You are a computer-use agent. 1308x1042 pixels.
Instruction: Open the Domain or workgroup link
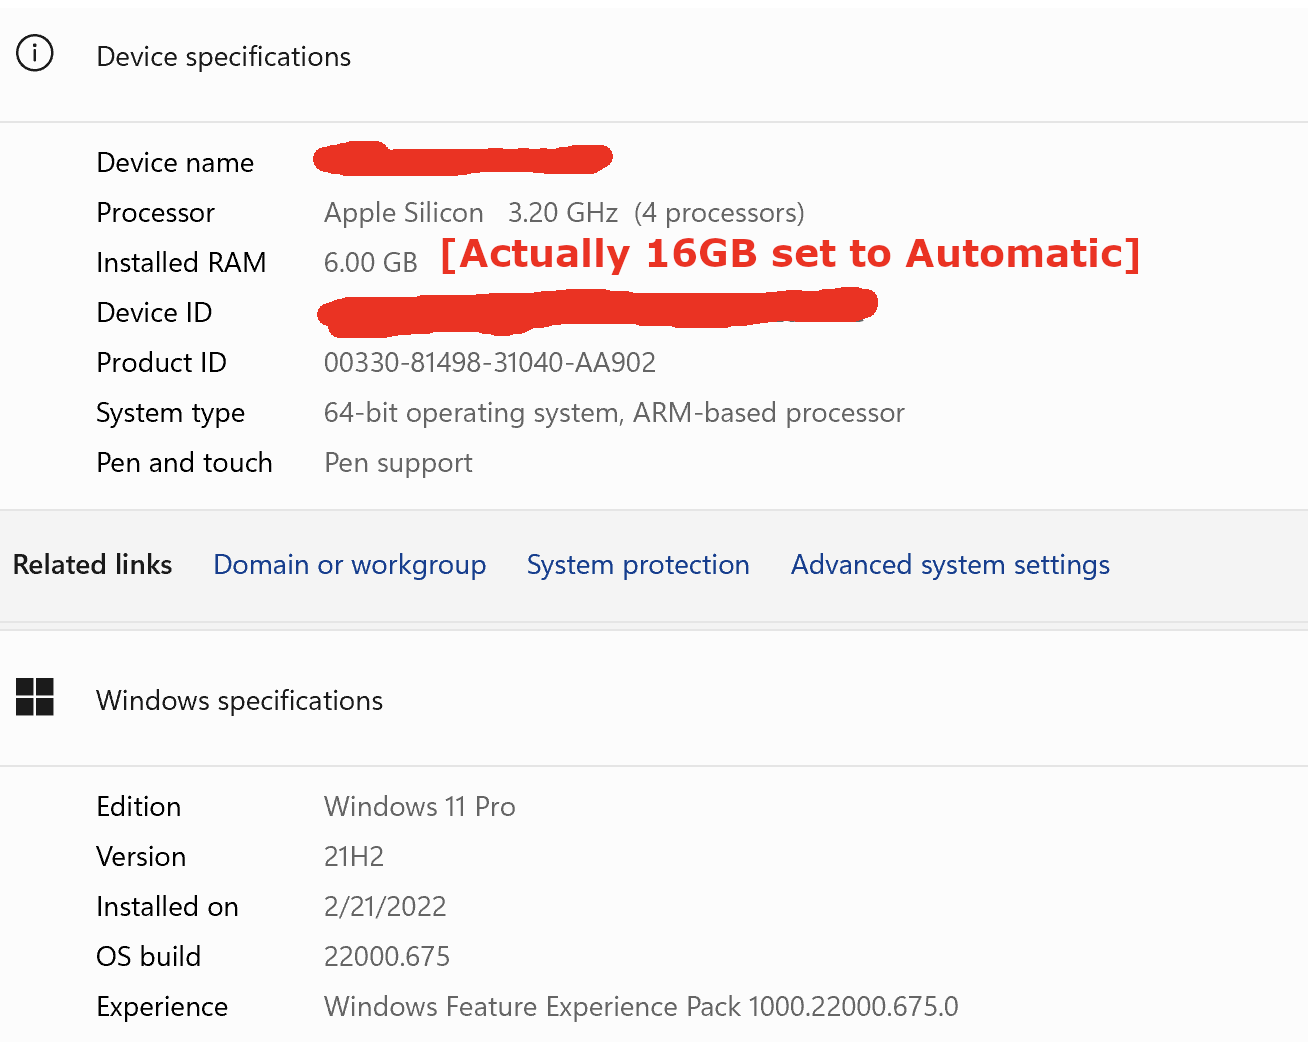(x=349, y=565)
